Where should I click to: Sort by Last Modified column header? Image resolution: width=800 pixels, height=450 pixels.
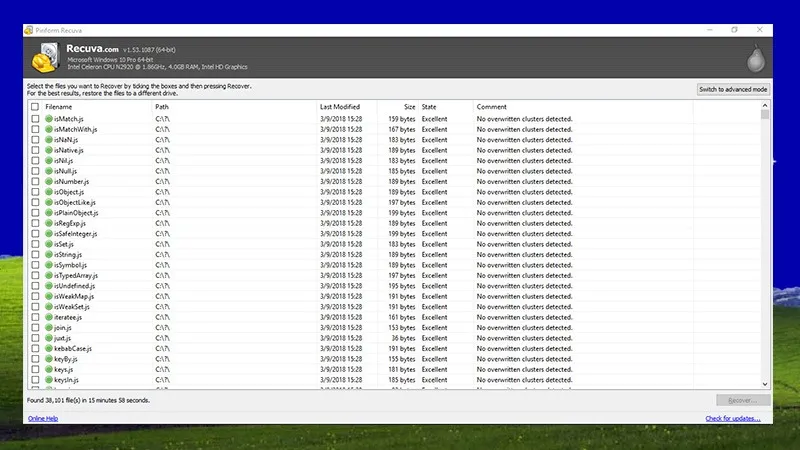point(340,107)
